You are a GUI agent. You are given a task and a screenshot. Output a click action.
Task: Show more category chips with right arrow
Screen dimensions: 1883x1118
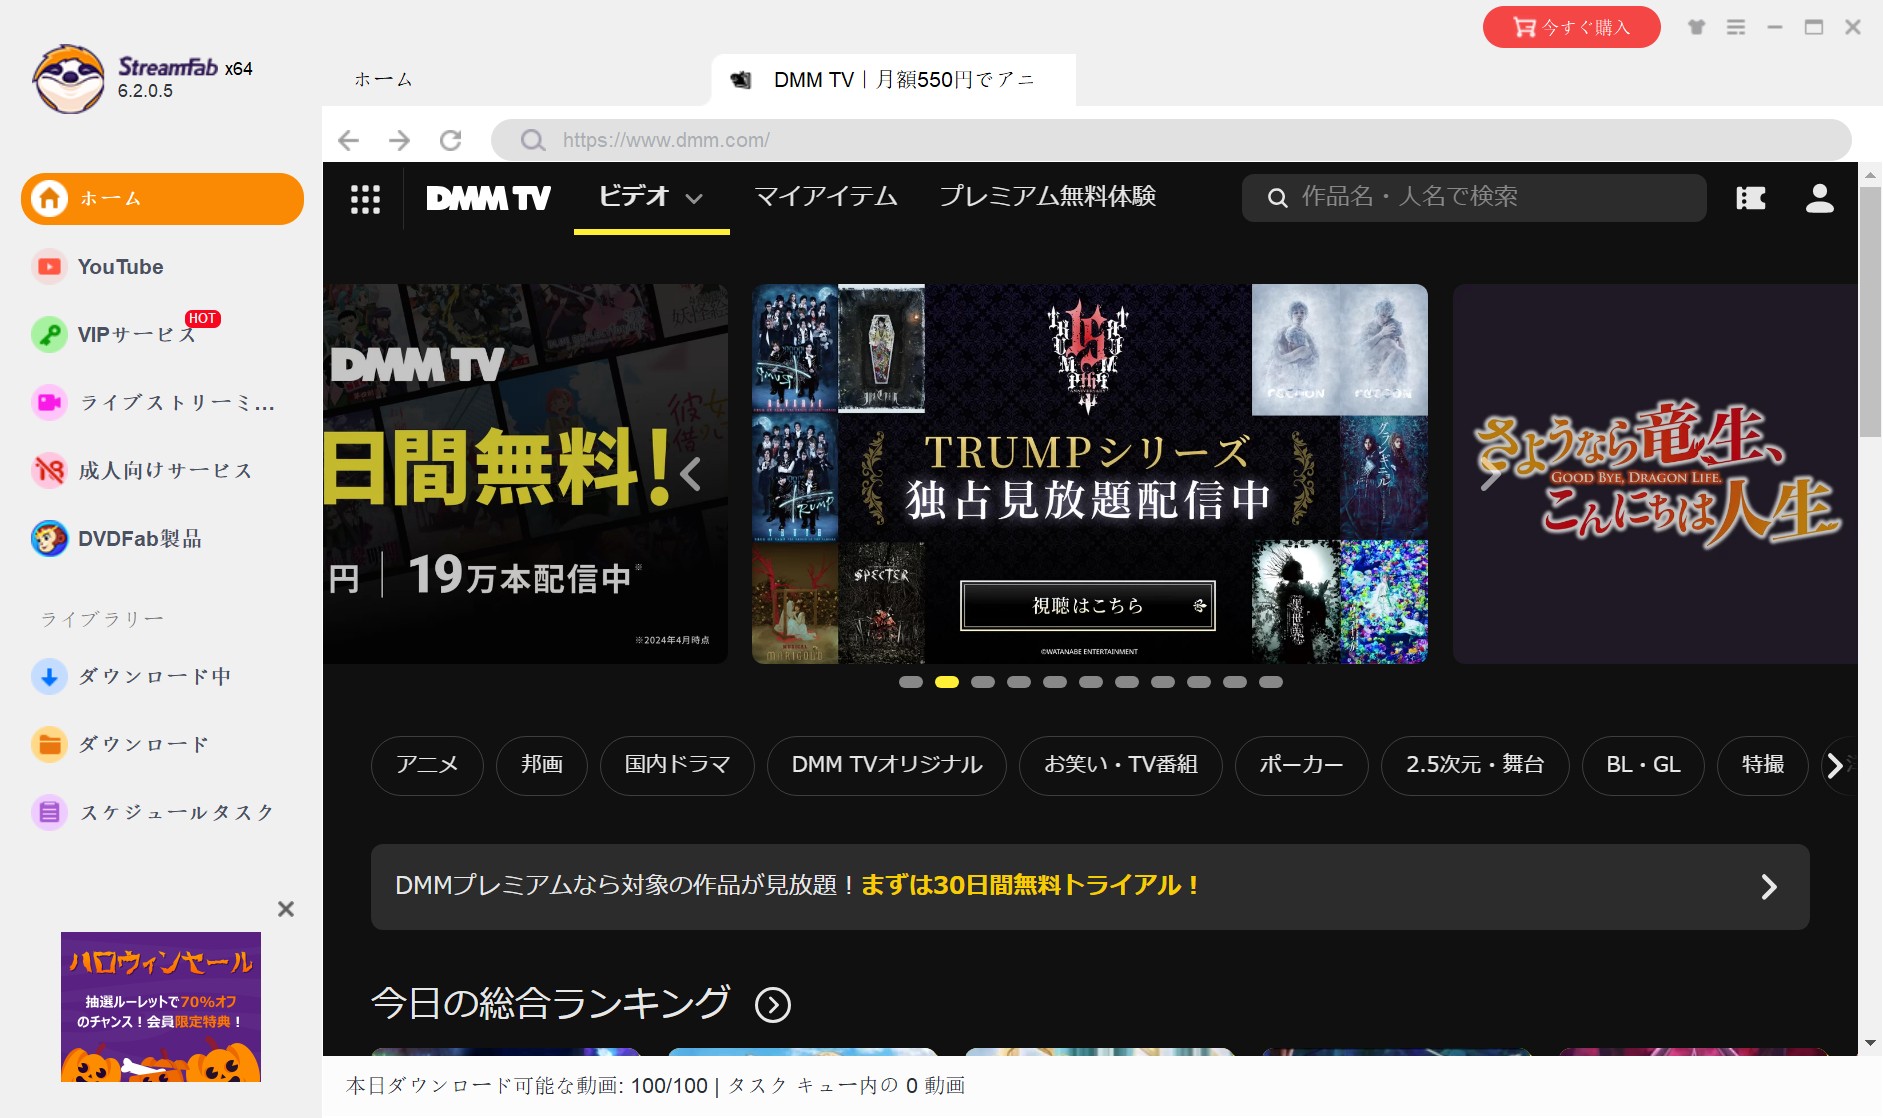pos(1836,766)
